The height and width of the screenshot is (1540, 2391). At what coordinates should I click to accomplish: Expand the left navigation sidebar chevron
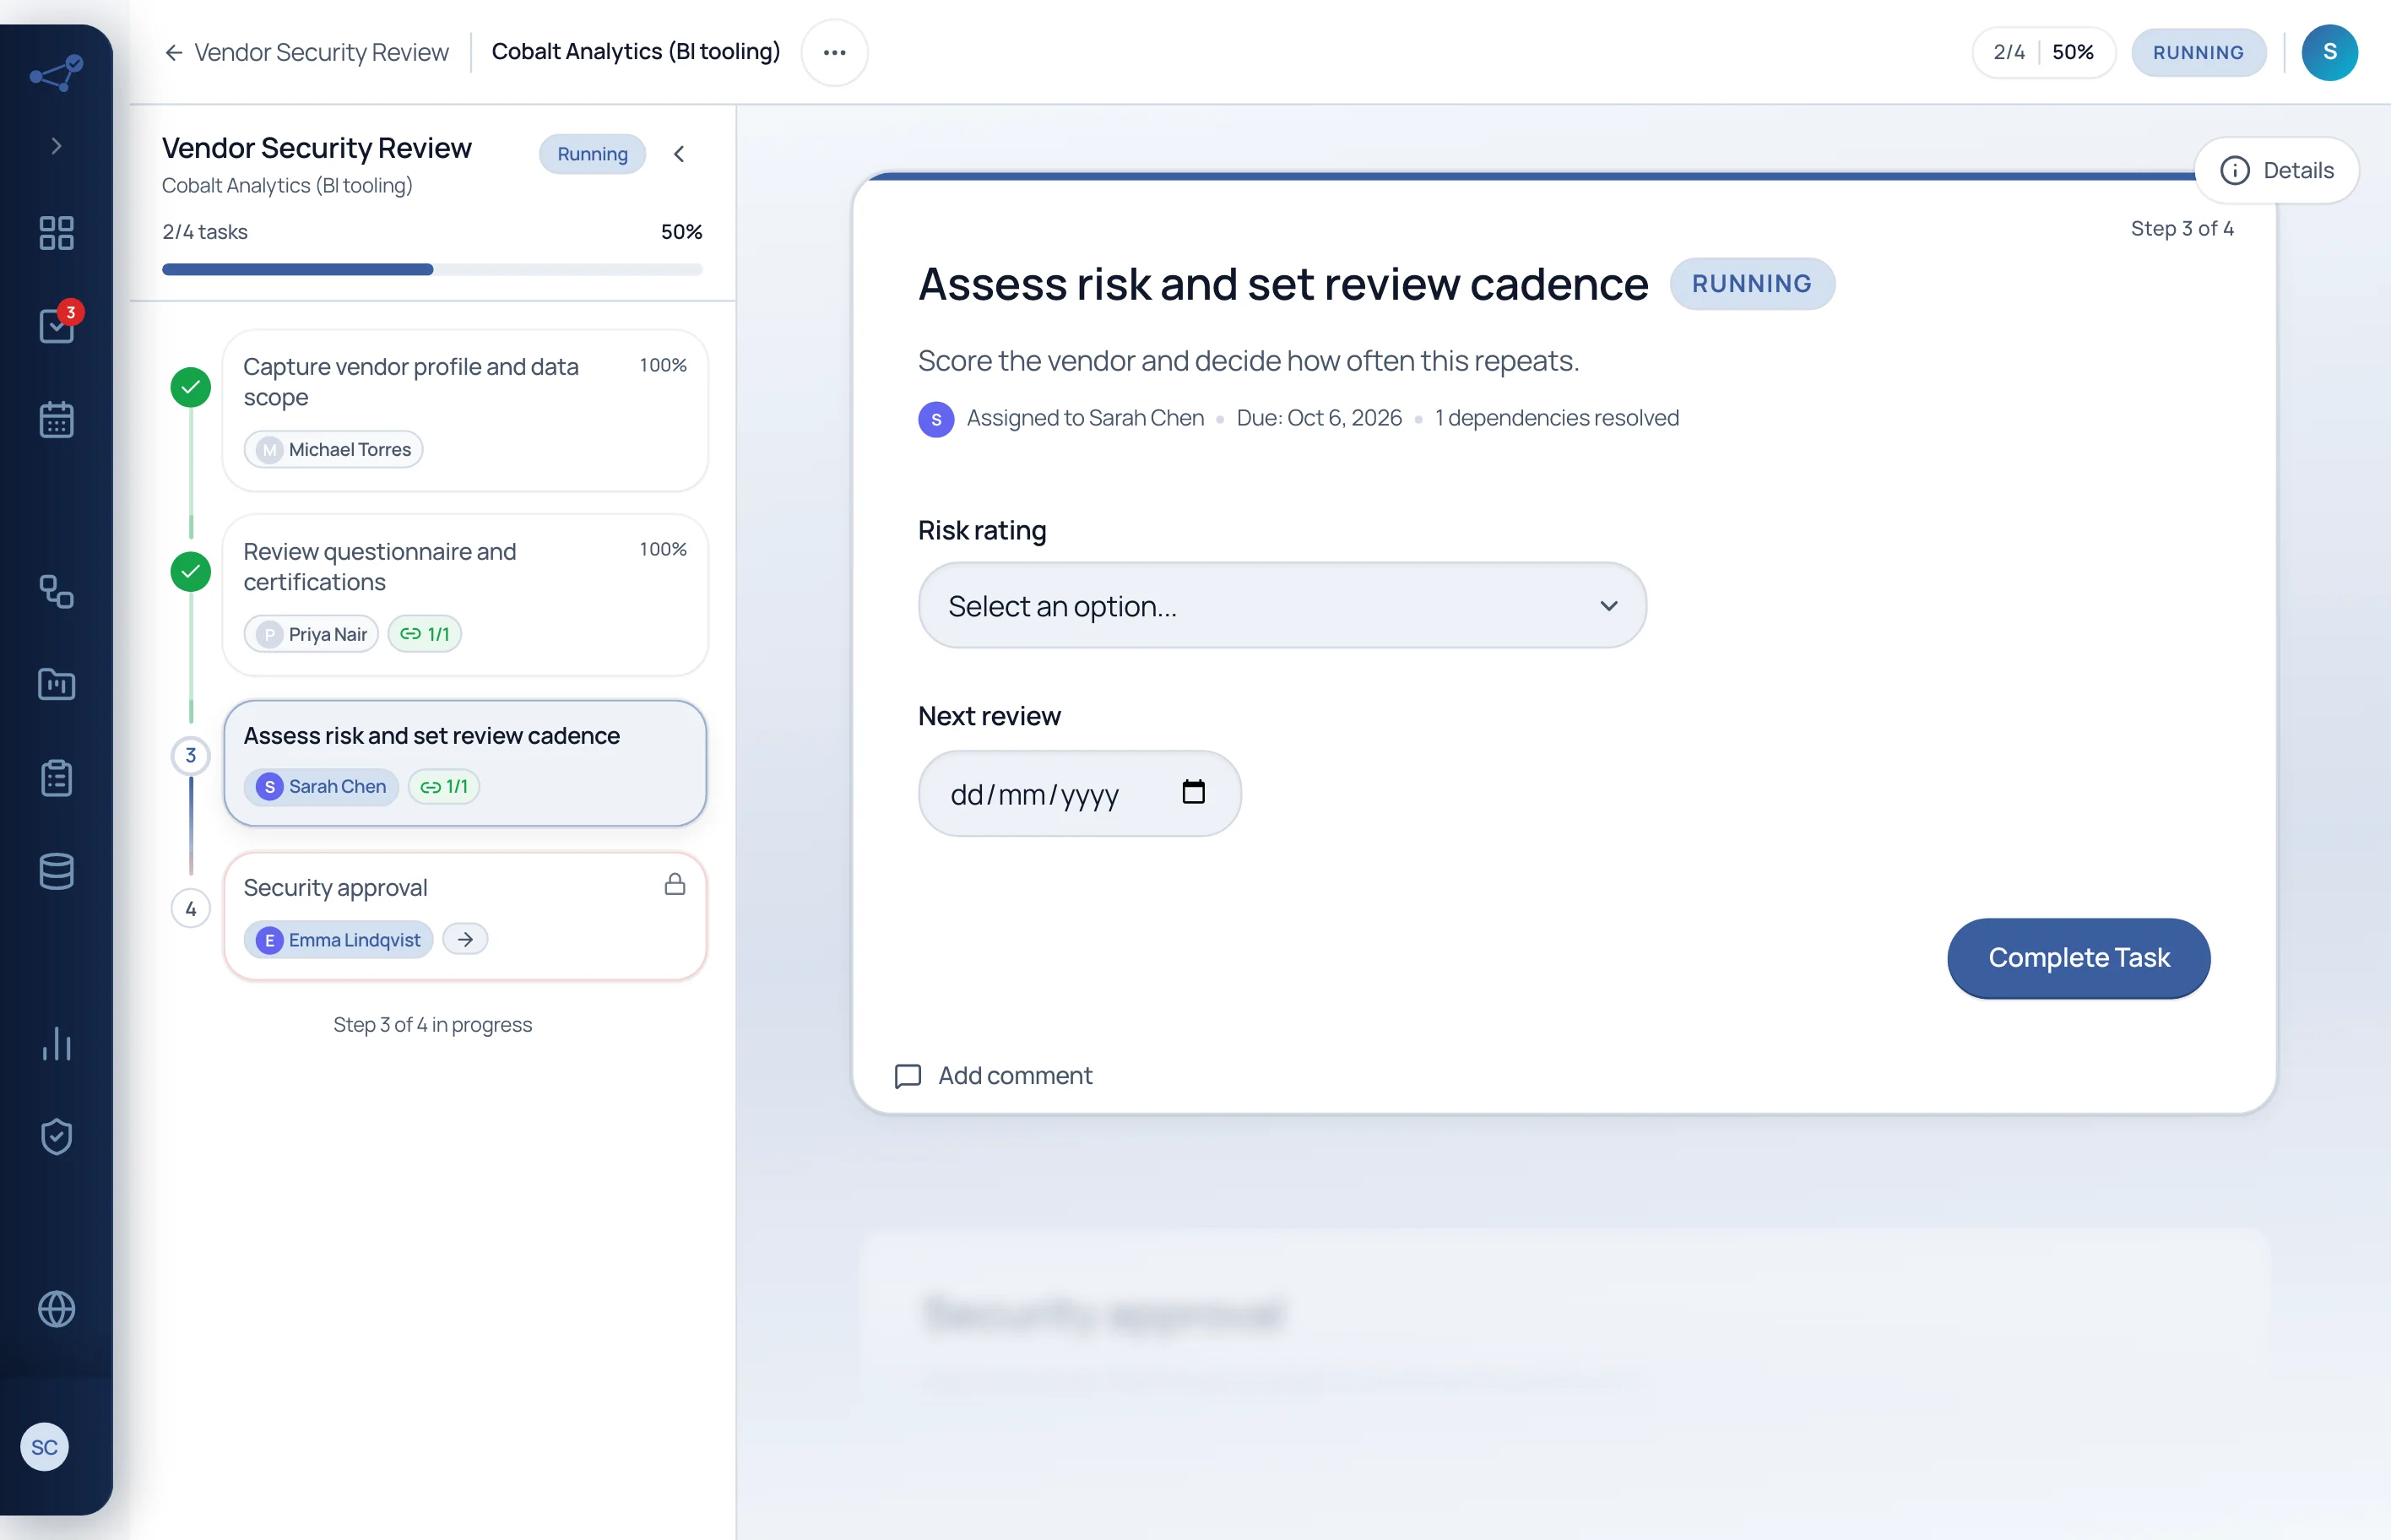(56, 146)
